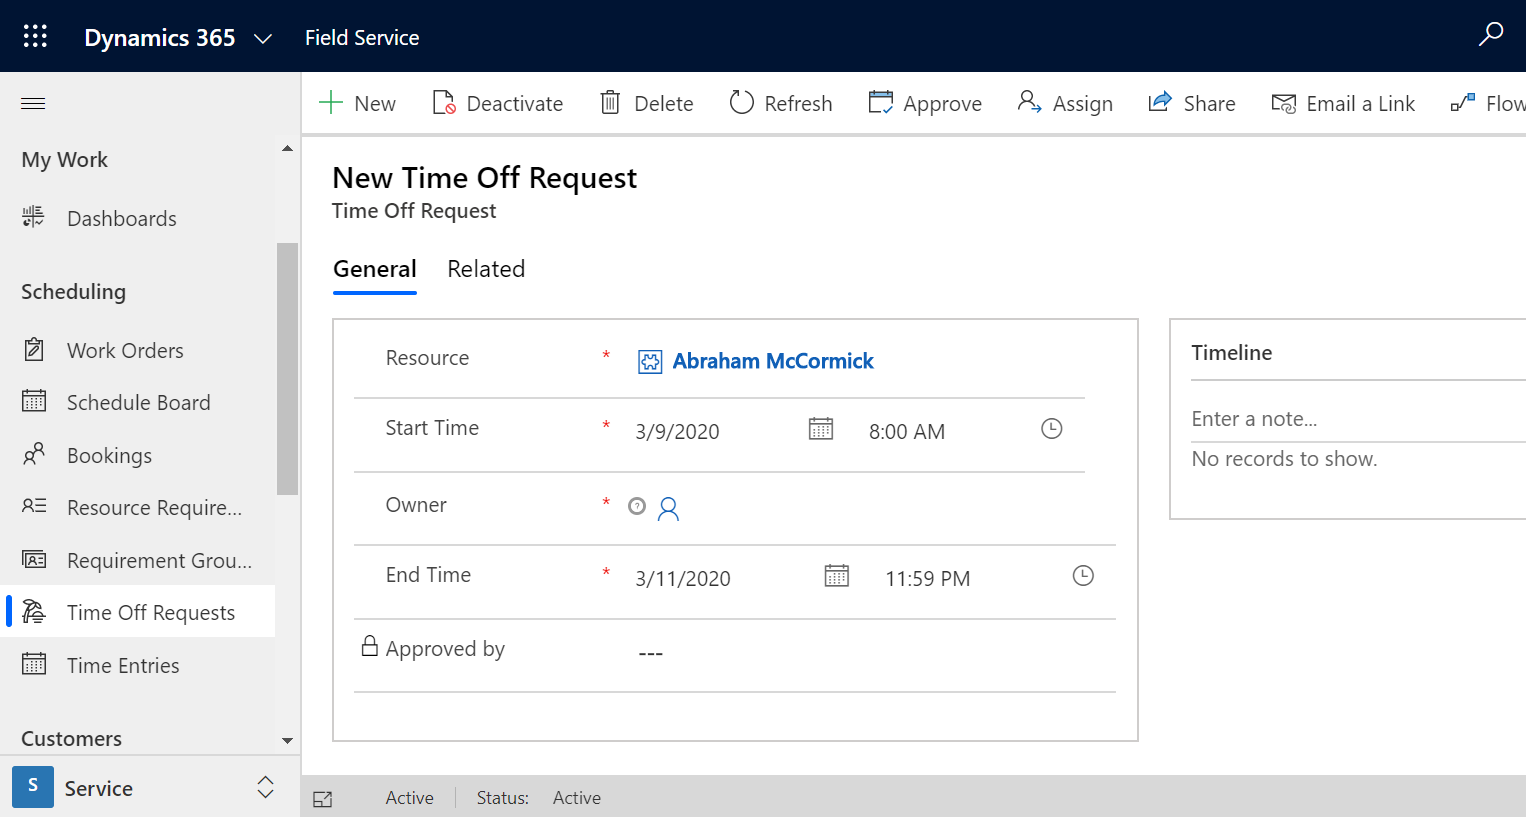Viewport: 1526px width, 817px height.
Task: Open the Start Time clock picker
Action: (1052, 429)
